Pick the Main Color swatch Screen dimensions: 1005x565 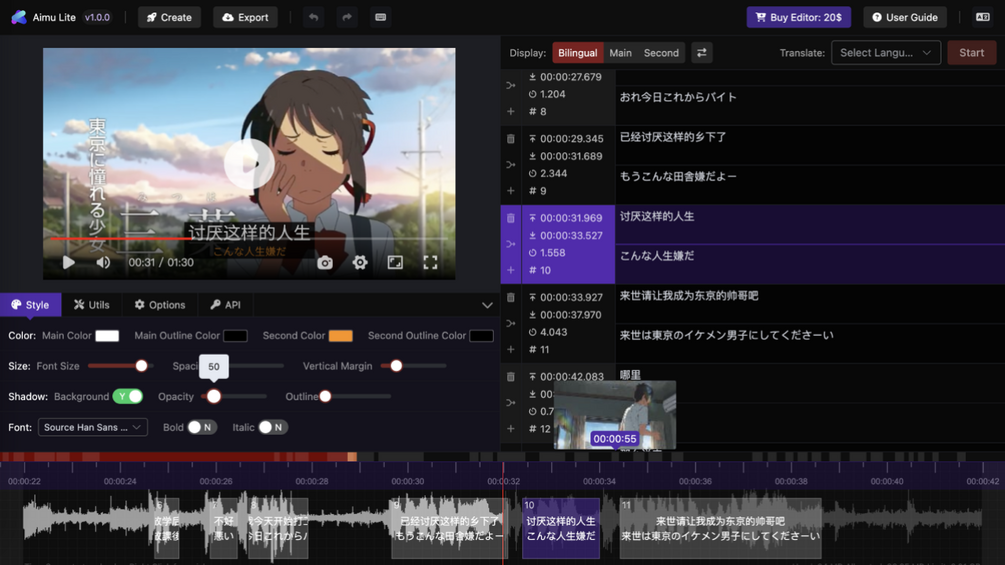tap(107, 336)
